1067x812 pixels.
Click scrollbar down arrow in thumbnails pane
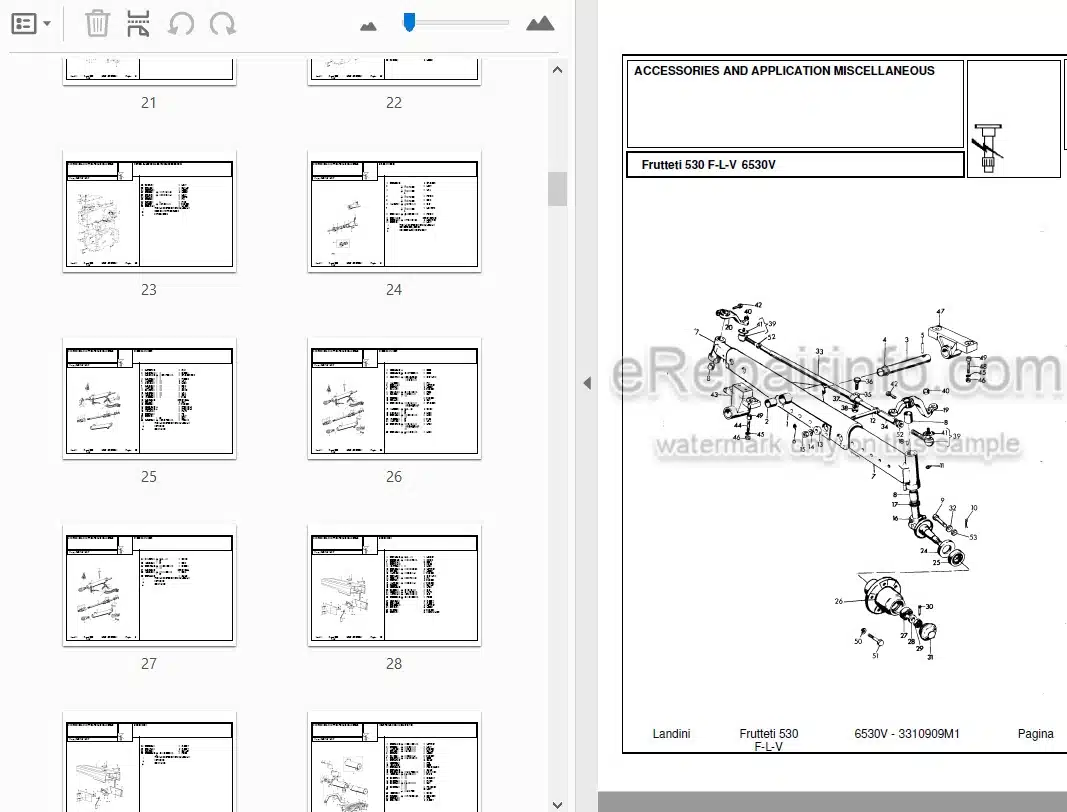coord(557,804)
